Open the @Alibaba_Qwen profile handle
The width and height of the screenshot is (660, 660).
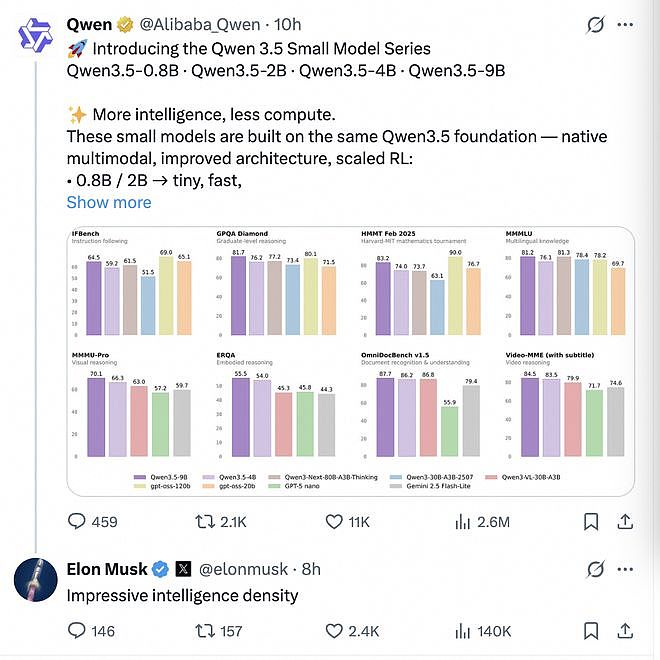[x=200, y=25]
